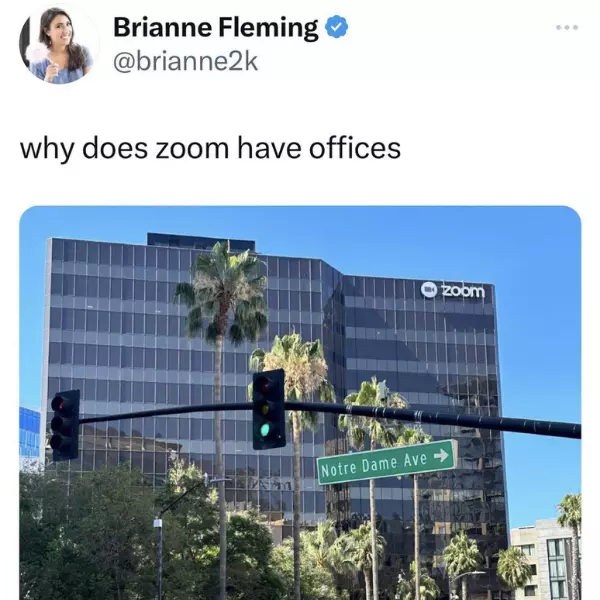Screen dimensions: 600x600
Task: Click the street lamp pole among the trees
Action: click(158, 557)
